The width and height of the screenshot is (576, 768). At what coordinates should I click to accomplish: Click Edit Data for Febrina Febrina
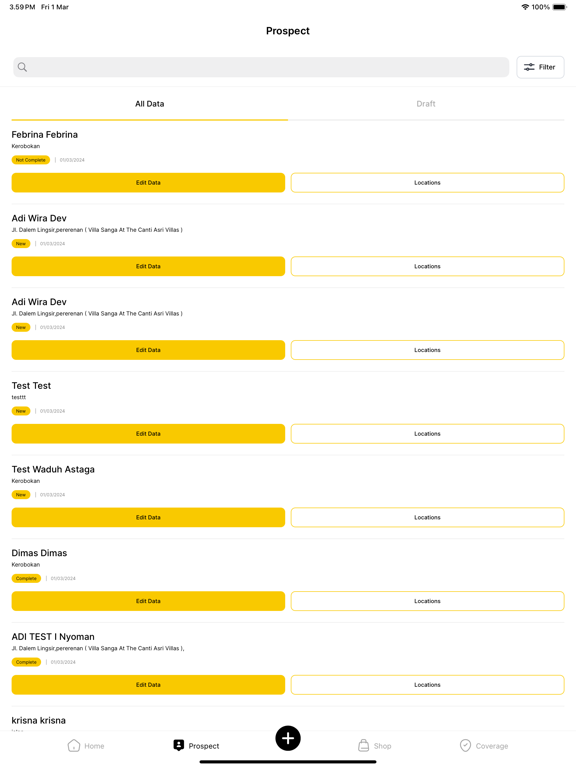[148, 183]
